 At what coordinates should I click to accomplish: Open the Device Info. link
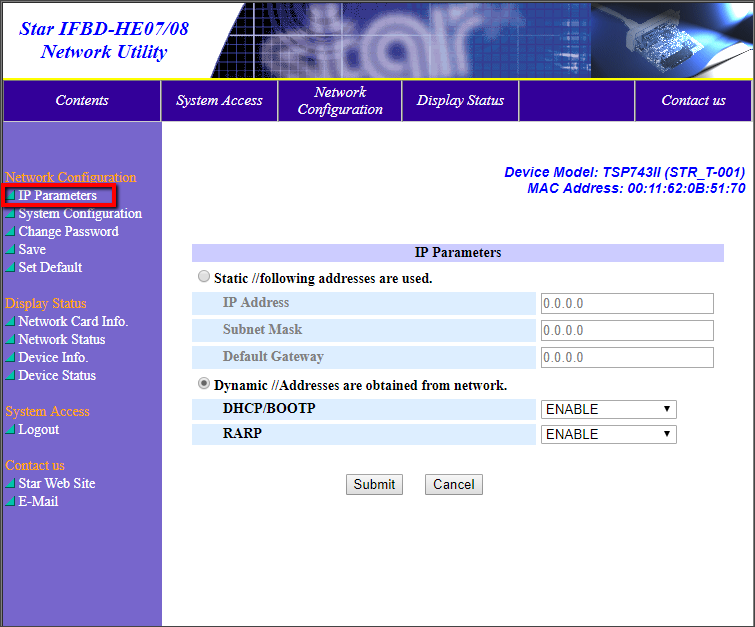tap(53, 357)
